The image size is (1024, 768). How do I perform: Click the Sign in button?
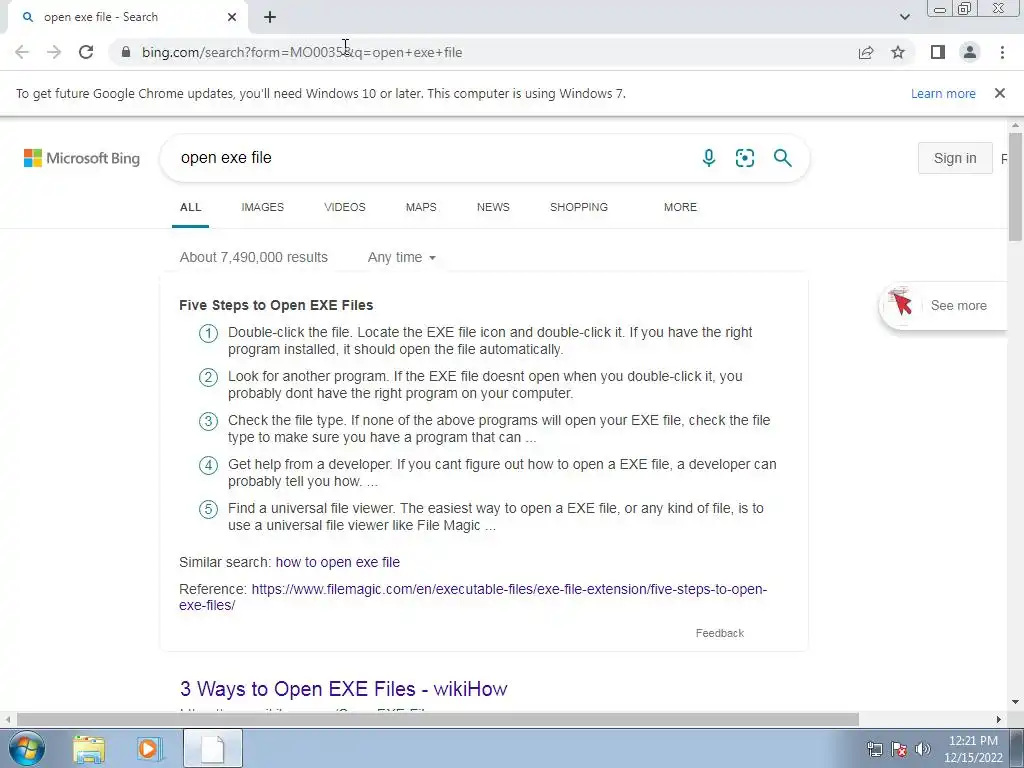955,158
